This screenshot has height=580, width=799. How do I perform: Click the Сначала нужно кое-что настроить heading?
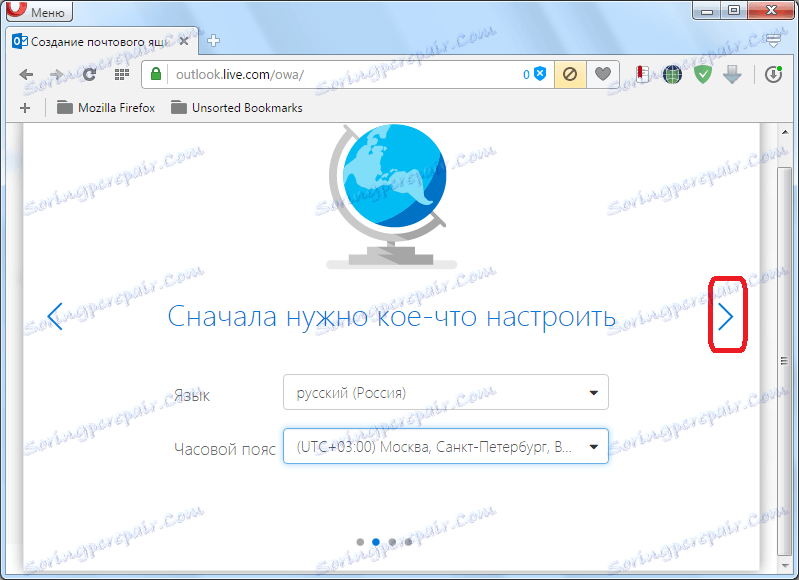(x=391, y=317)
